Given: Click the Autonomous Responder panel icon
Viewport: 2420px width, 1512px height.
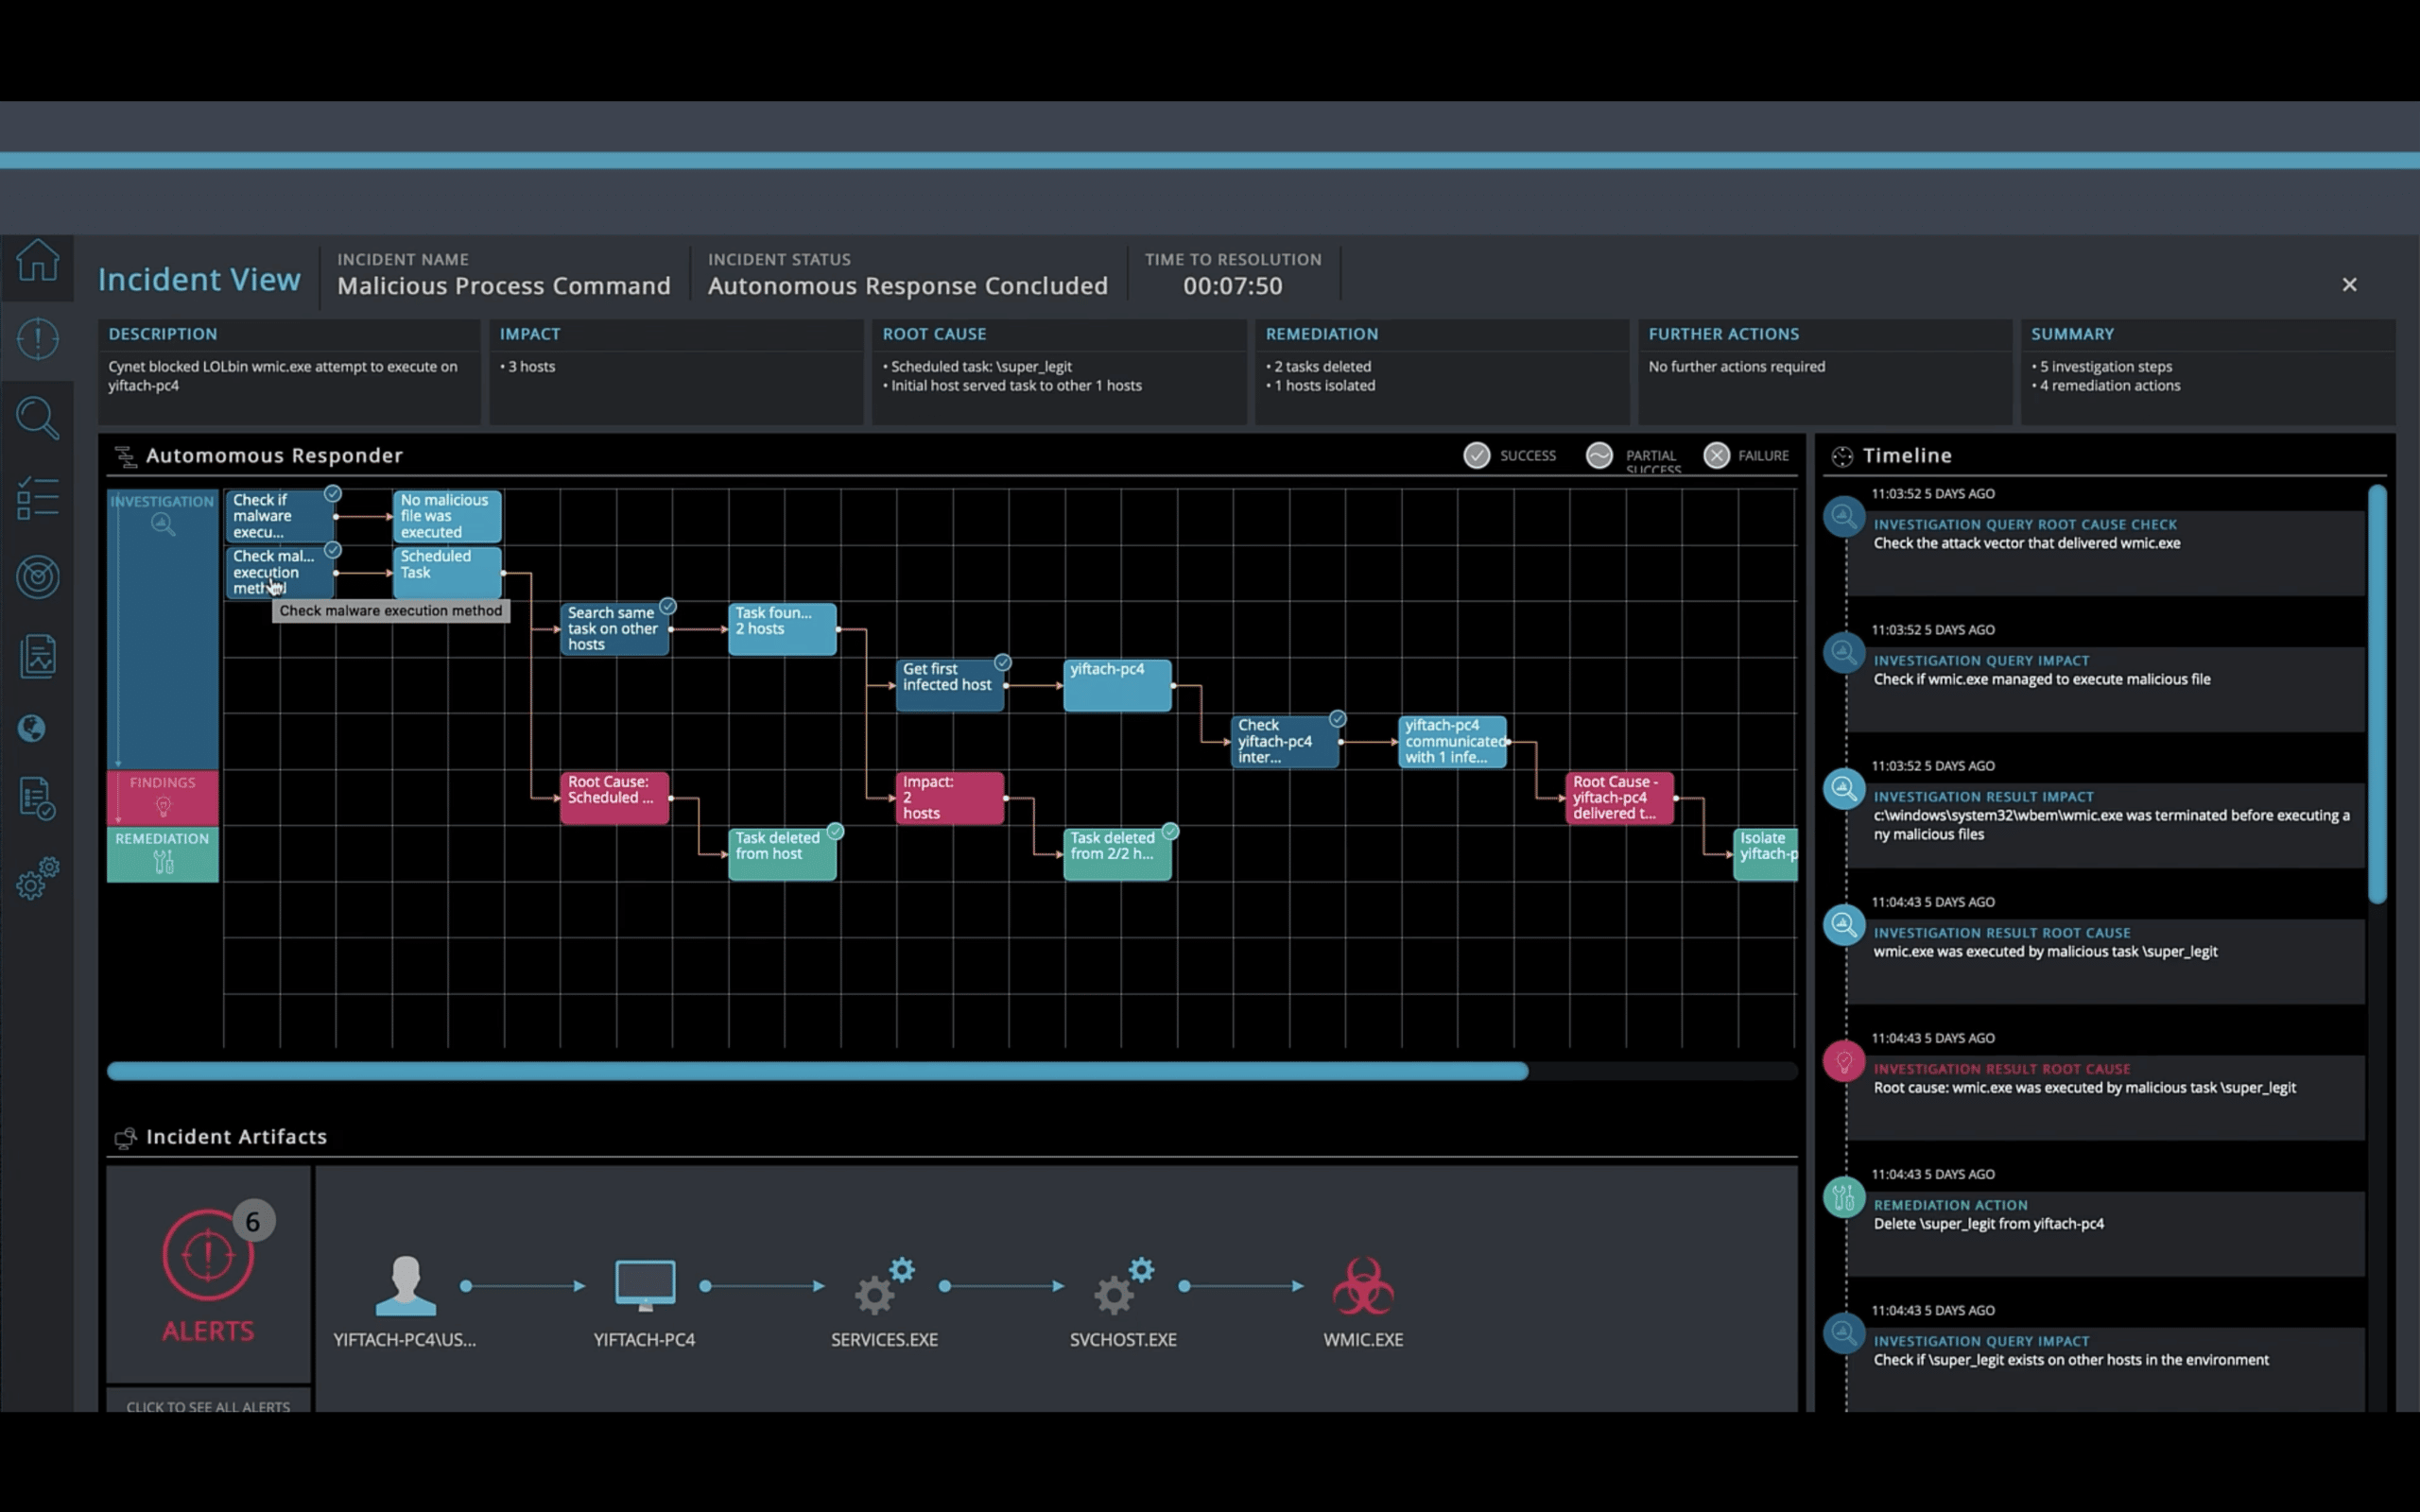Looking at the screenshot, I should [x=124, y=455].
